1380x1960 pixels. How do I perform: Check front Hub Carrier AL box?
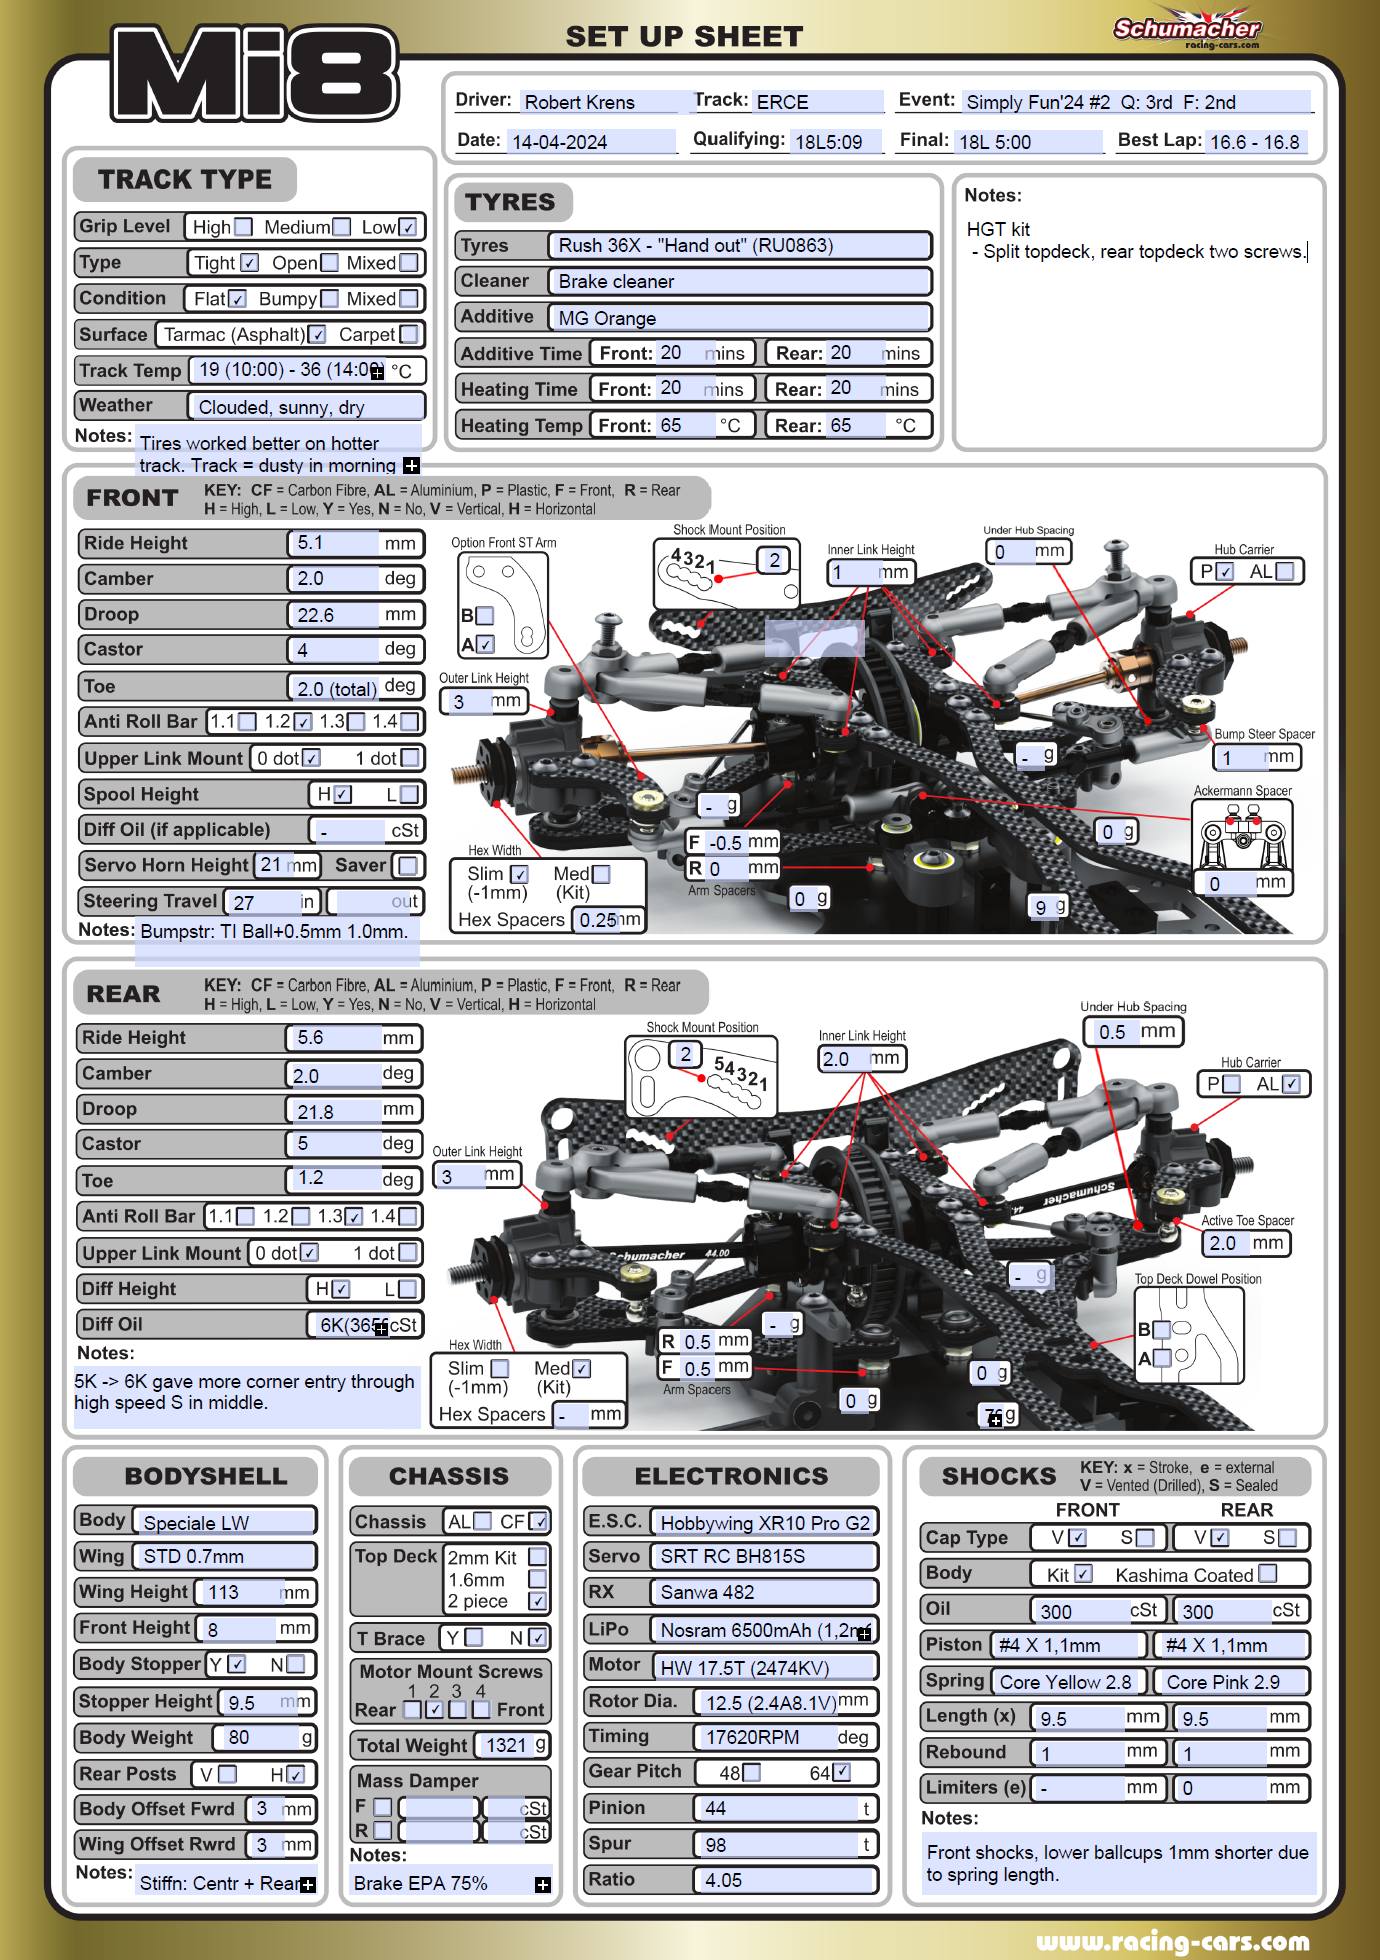(1285, 571)
